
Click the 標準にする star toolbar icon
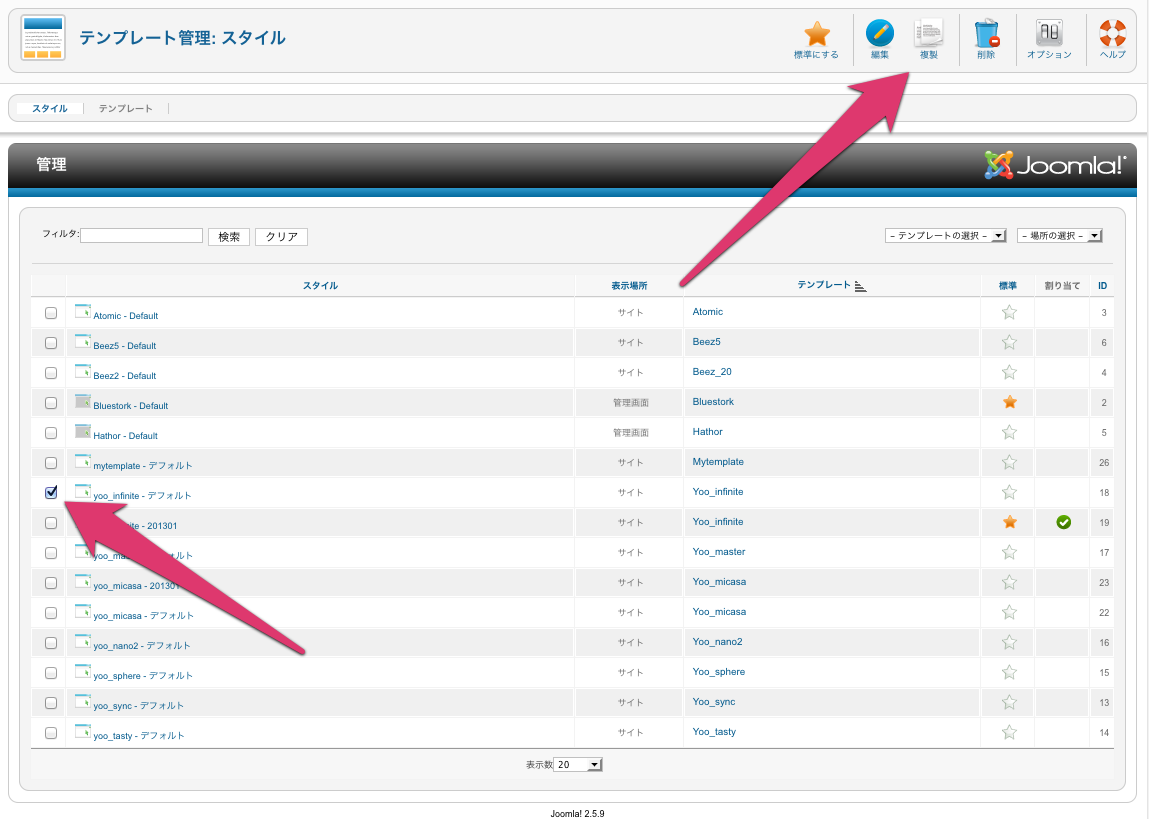(816, 36)
